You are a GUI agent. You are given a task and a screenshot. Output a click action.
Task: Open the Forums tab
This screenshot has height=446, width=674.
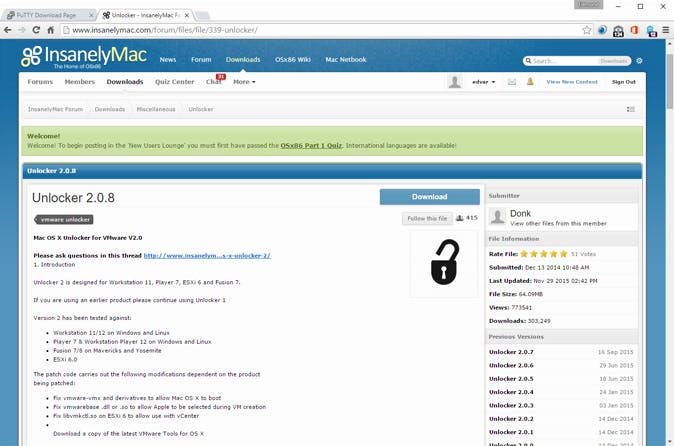40,82
